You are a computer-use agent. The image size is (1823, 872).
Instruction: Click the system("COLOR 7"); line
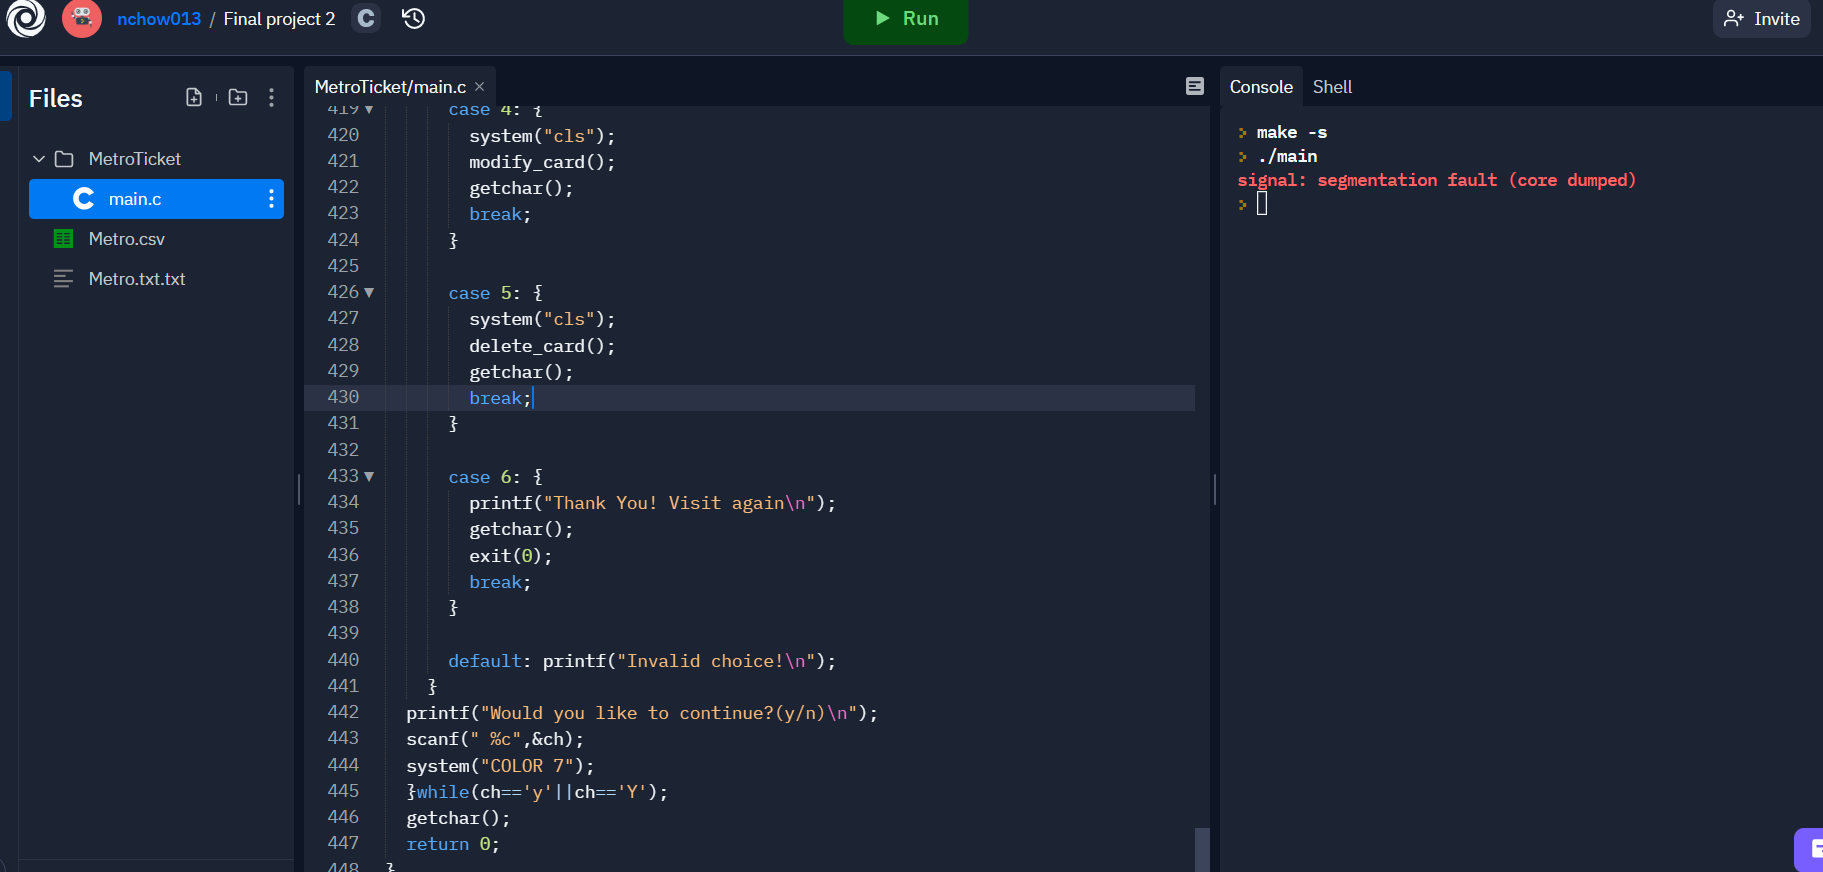pyautogui.click(x=500, y=766)
